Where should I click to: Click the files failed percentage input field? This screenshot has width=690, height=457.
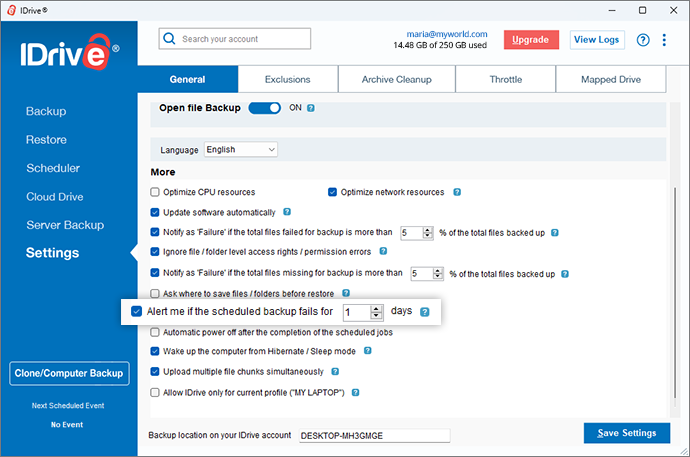(x=411, y=233)
